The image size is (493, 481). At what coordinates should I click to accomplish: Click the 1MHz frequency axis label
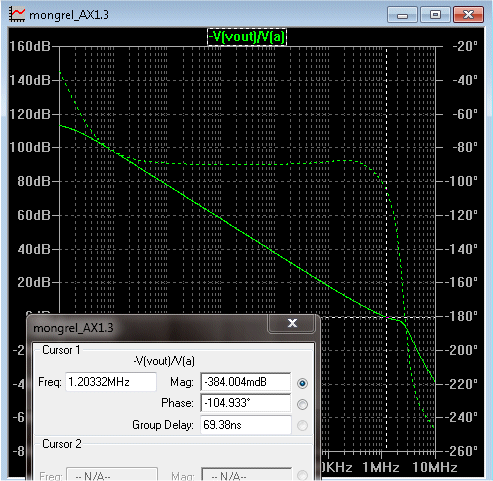click(381, 467)
